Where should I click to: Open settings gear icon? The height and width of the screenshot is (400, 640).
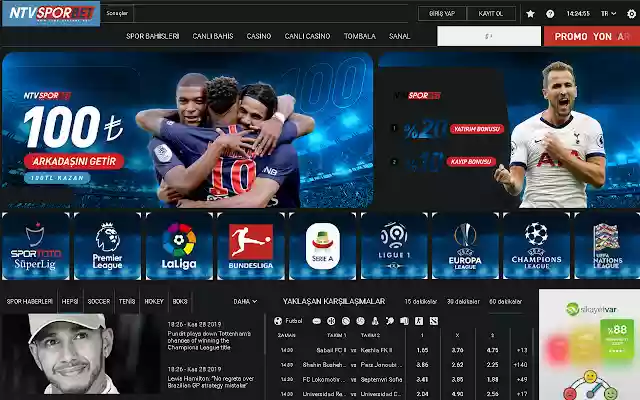(631, 14)
